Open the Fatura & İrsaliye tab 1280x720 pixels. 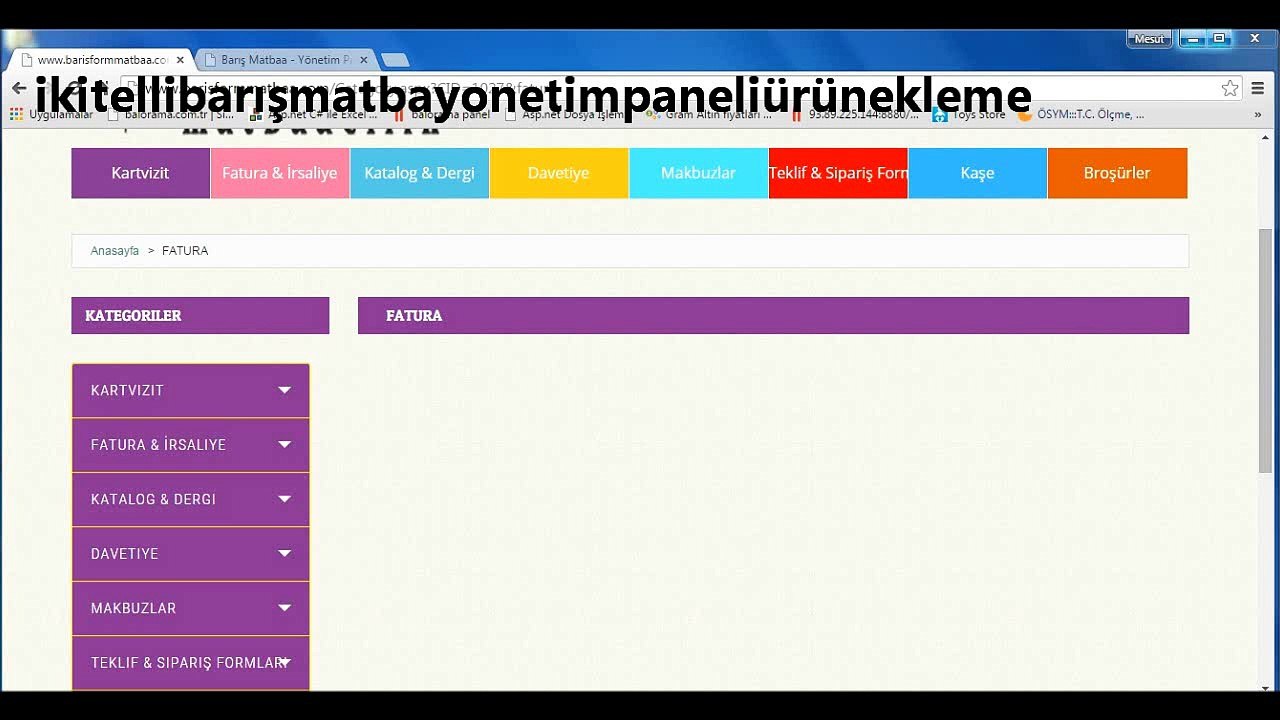coord(280,173)
